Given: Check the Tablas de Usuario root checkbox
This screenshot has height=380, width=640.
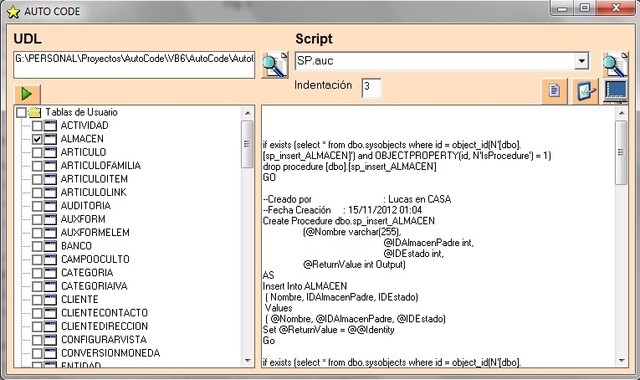Looking at the screenshot, I should pos(21,112).
